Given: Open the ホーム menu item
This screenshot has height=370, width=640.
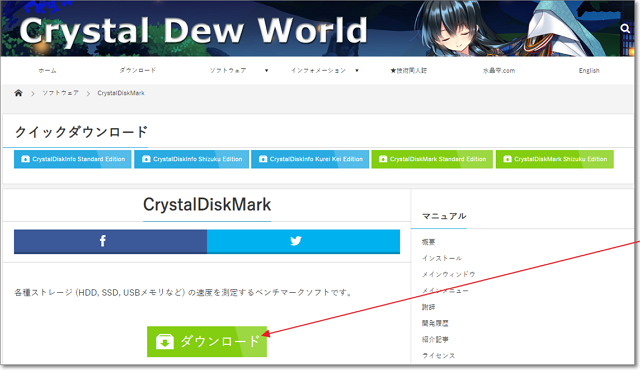Looking at the screenshot, I should tap(47, 71).
